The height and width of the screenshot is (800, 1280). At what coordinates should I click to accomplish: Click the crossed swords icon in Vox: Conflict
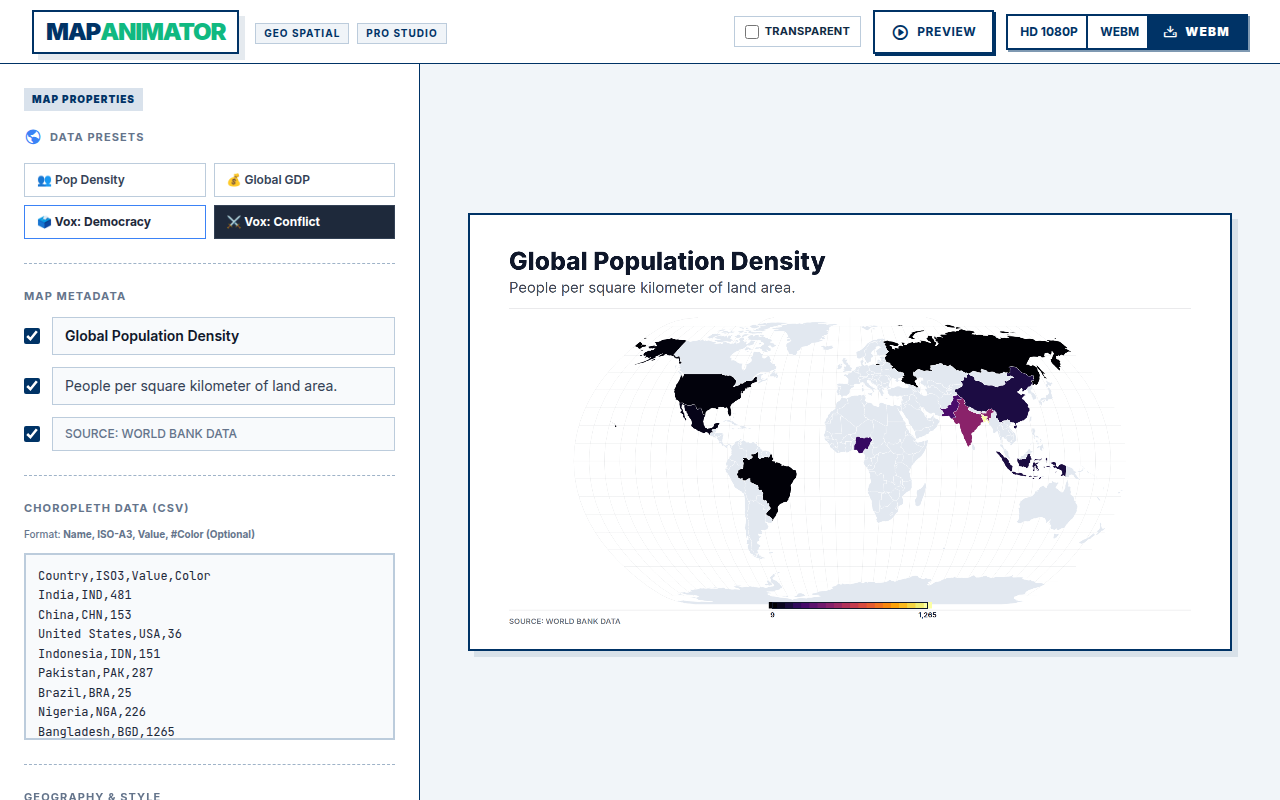234,222
